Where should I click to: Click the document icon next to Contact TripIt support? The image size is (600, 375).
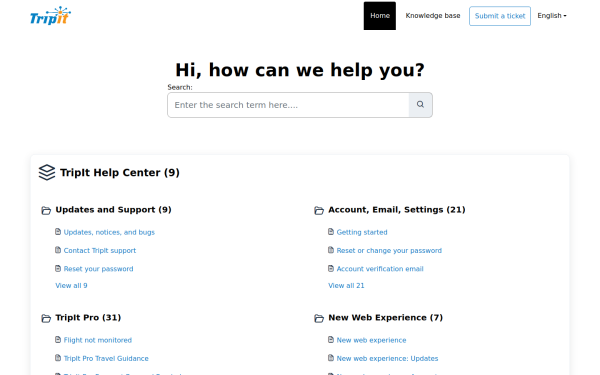click(58, 250)
